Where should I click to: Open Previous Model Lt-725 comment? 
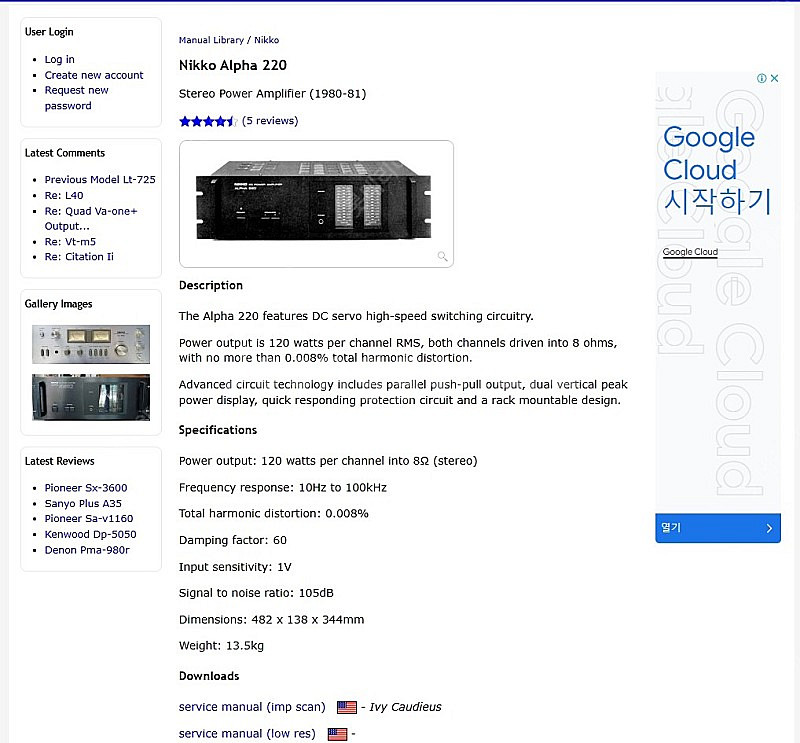(100, 180)
